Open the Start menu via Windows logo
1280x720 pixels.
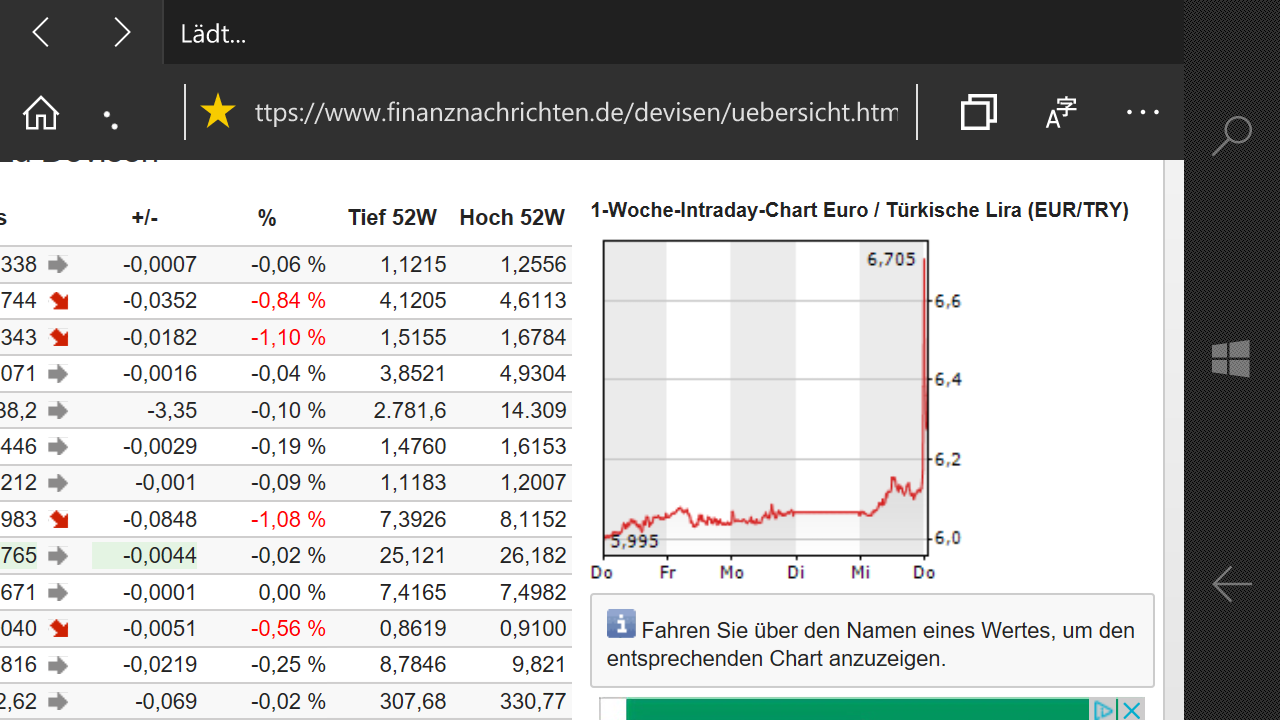tap(1231, 359)
